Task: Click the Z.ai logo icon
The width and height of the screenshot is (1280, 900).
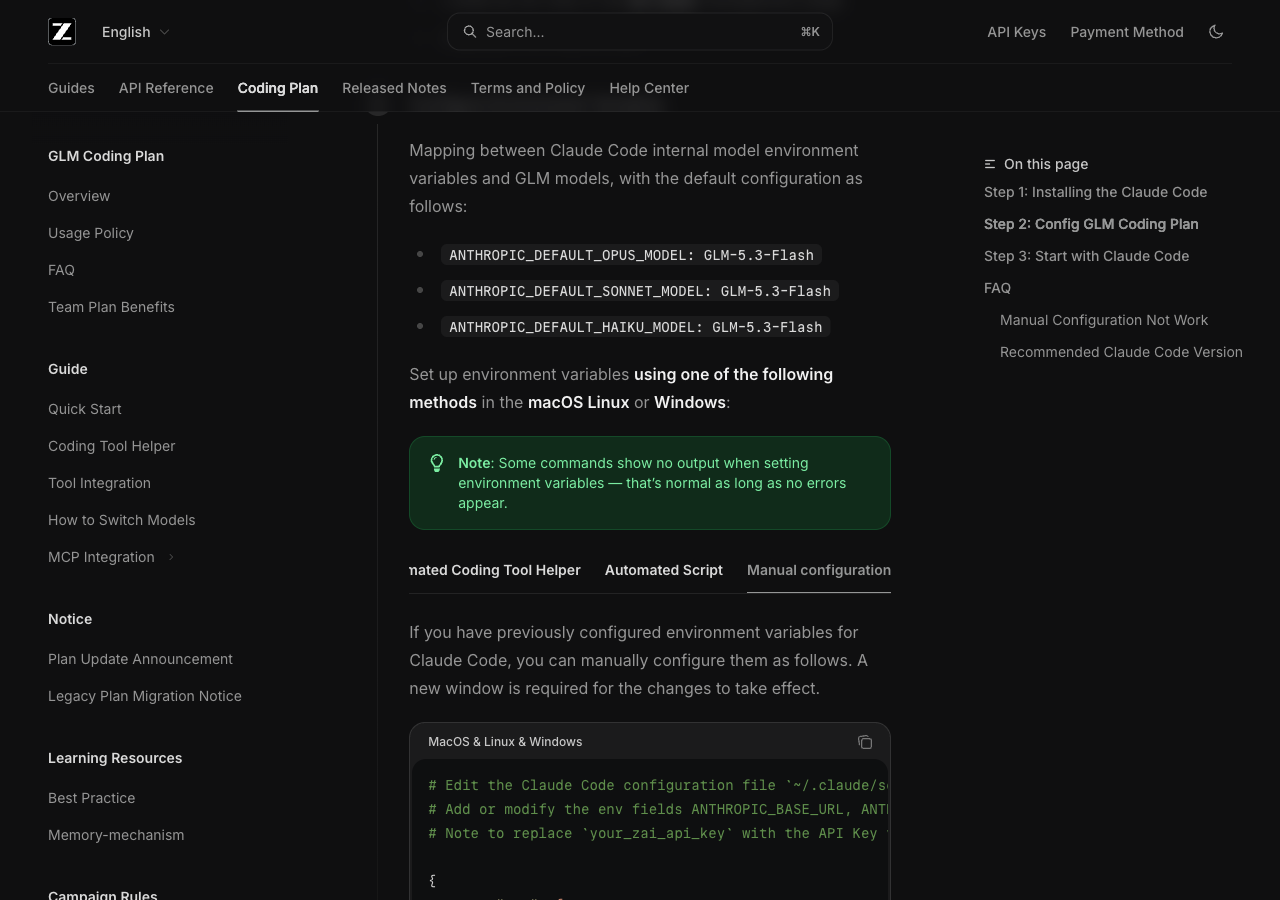Action: click(x=62, y=32)
